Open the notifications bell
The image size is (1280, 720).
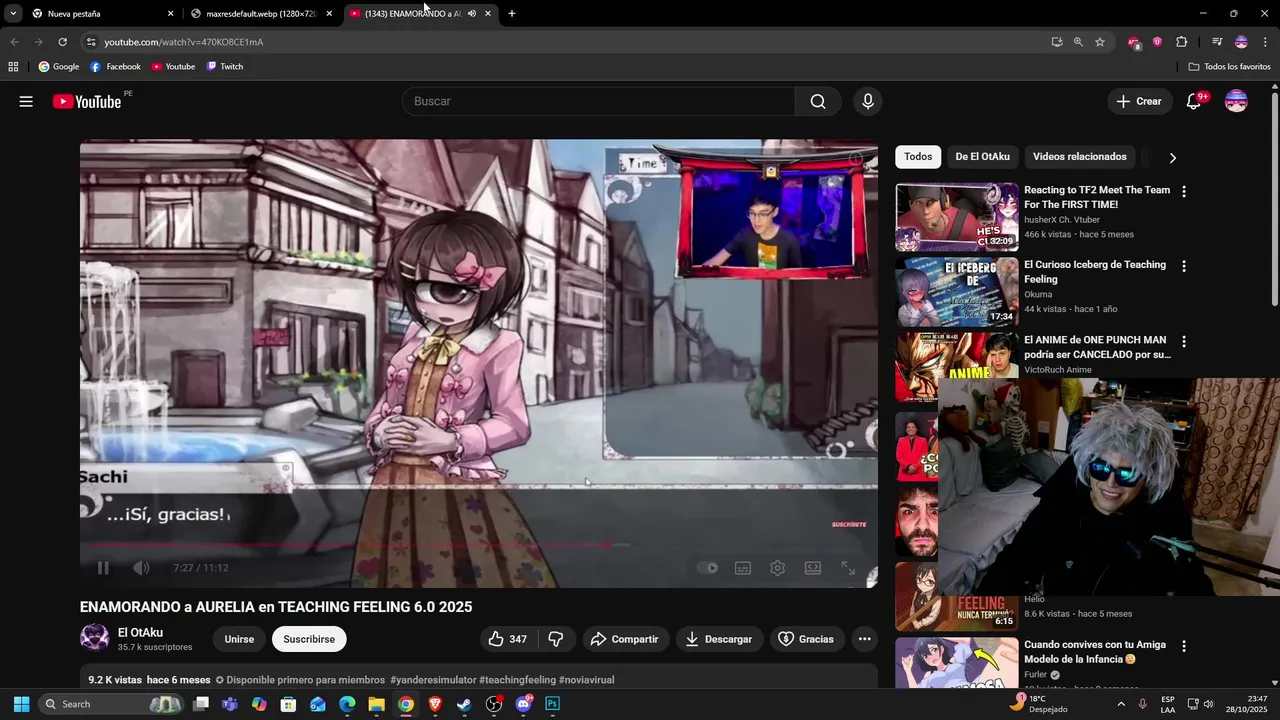[1194, 101]
